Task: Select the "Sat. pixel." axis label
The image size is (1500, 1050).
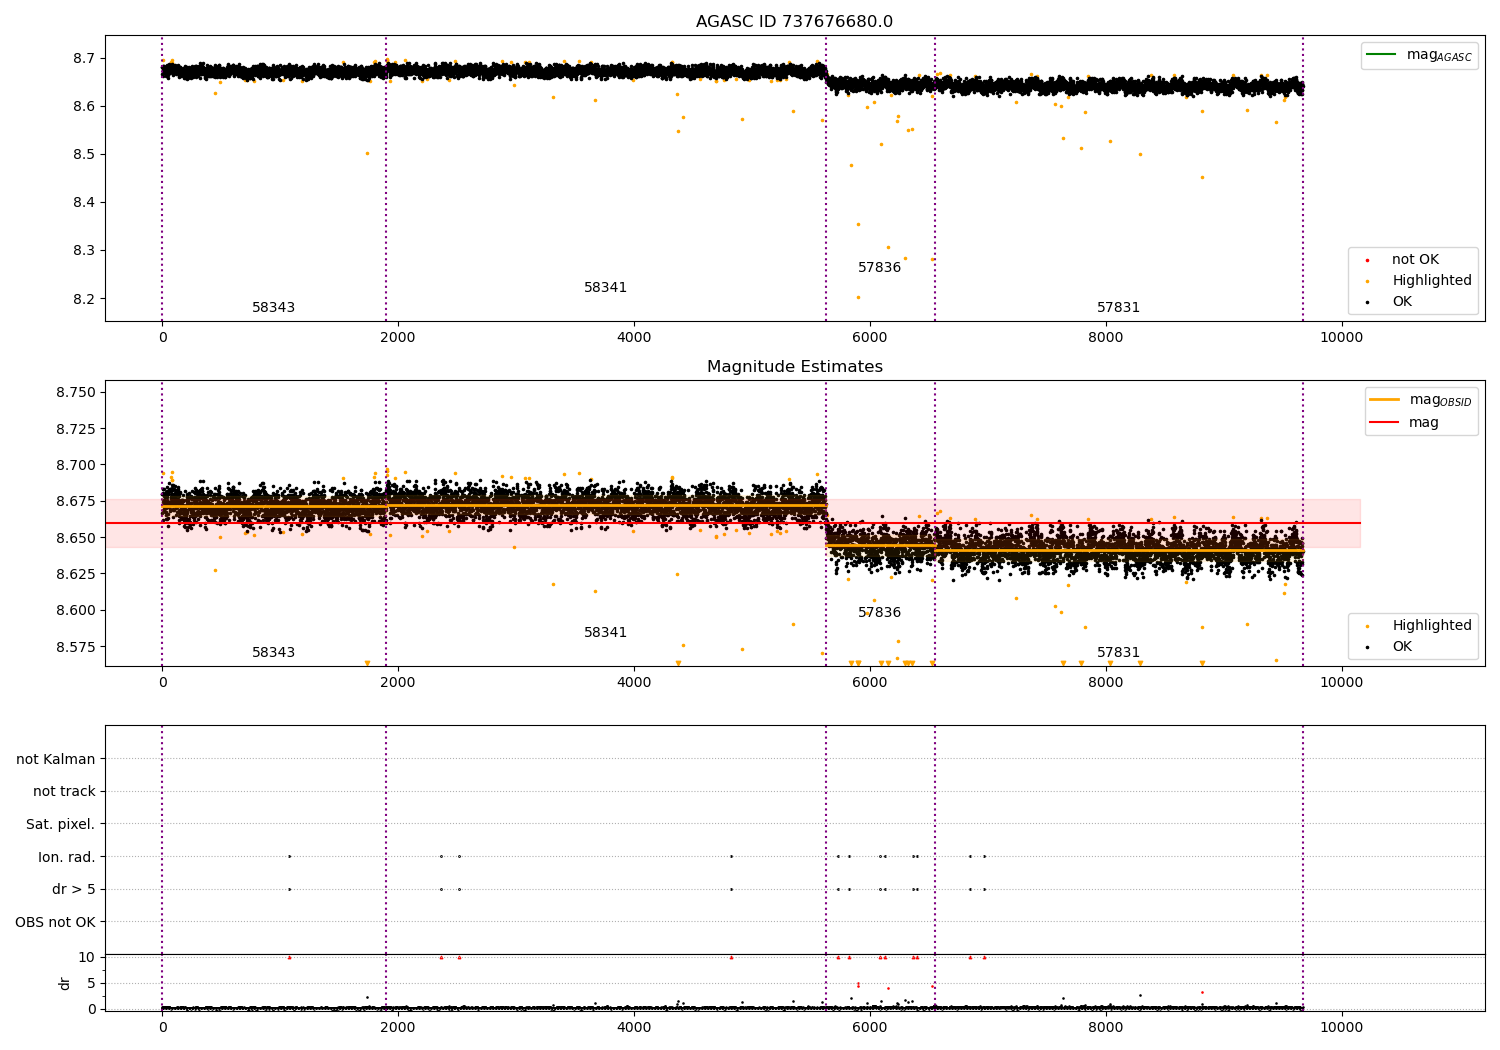Action: pos(60,824)
